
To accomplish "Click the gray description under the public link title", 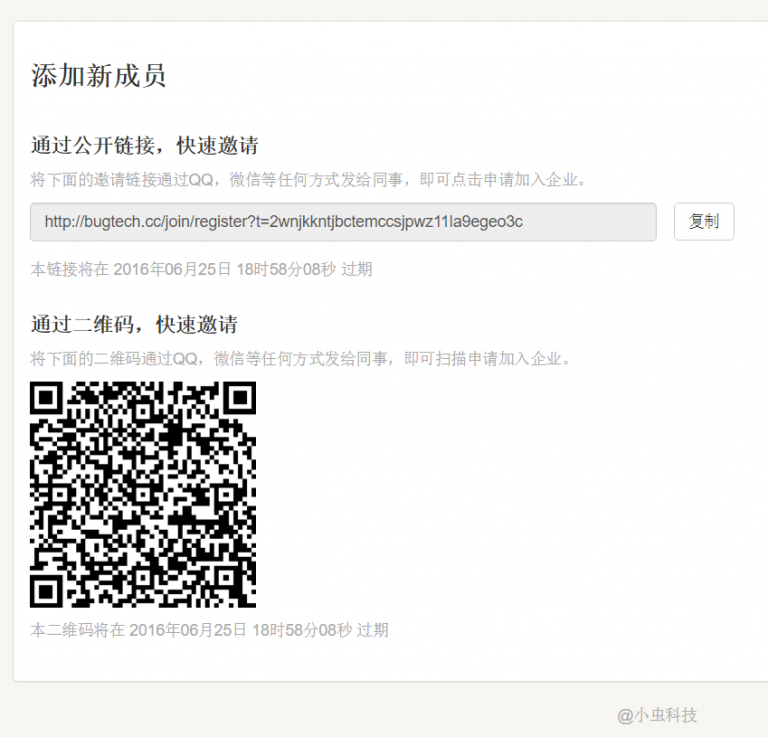I will click(x=308, y=180).
